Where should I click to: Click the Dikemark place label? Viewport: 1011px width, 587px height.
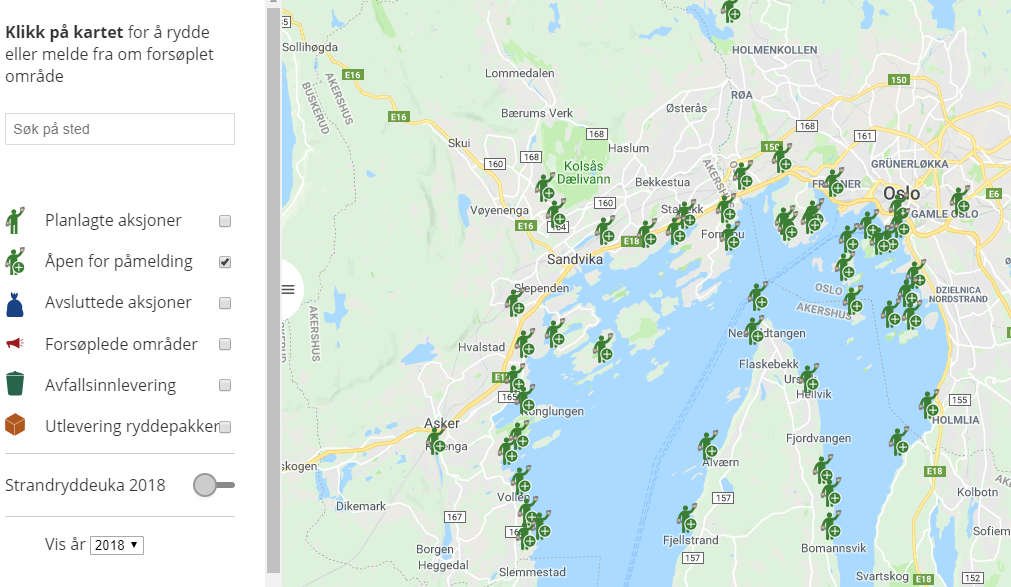(x=361, y=506)
